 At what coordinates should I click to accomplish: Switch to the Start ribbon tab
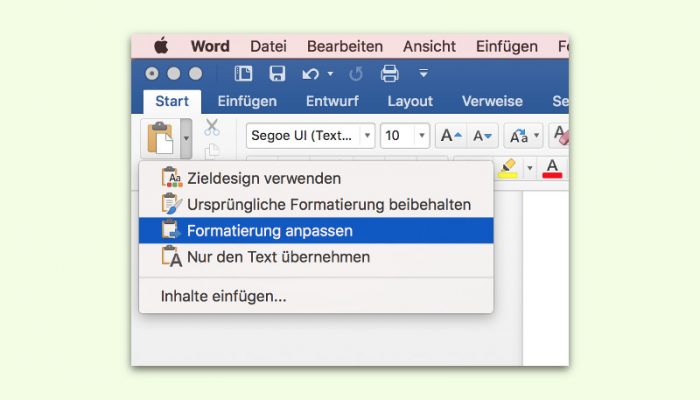click(172, 101)
